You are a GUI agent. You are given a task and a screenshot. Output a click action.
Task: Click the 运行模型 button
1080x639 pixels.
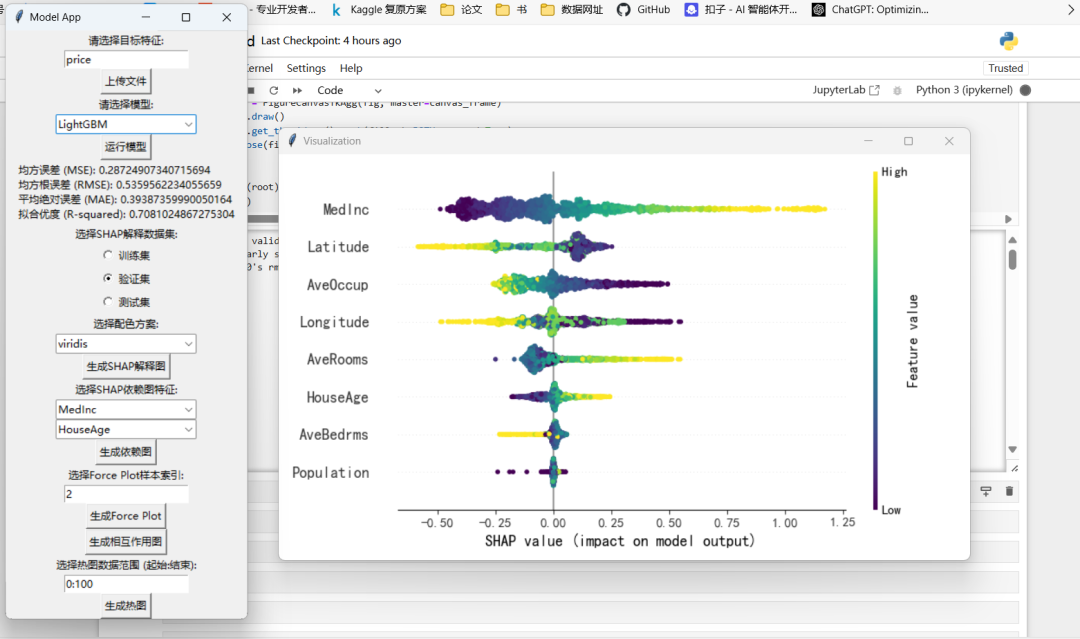[126, 147]
